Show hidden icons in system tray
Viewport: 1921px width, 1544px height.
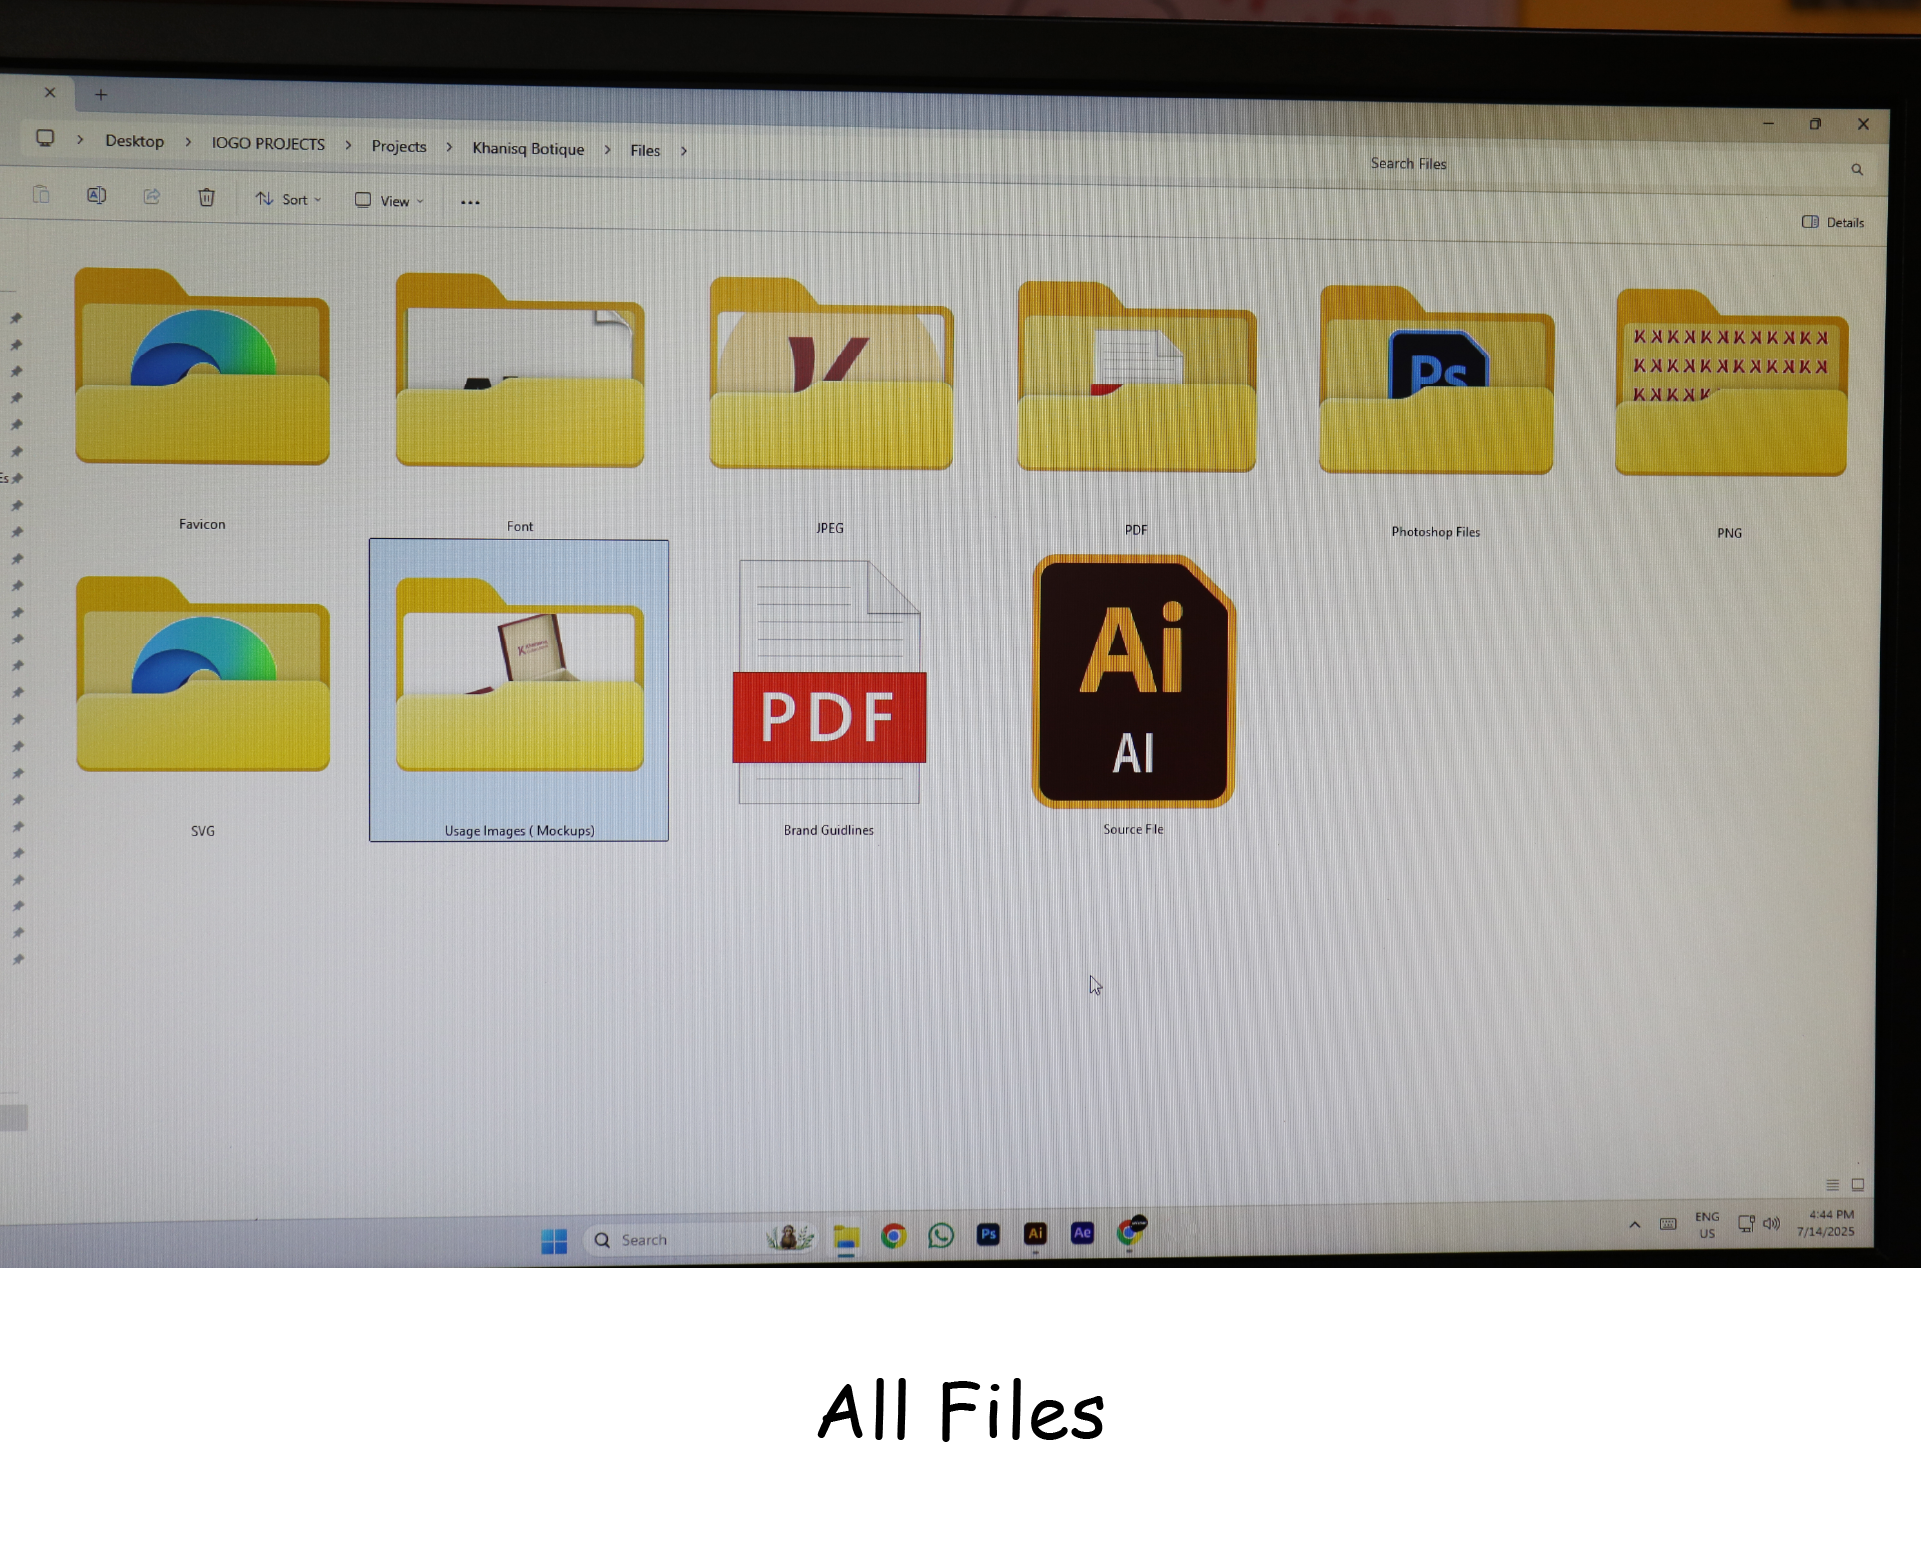(x=1634, y=1224)
